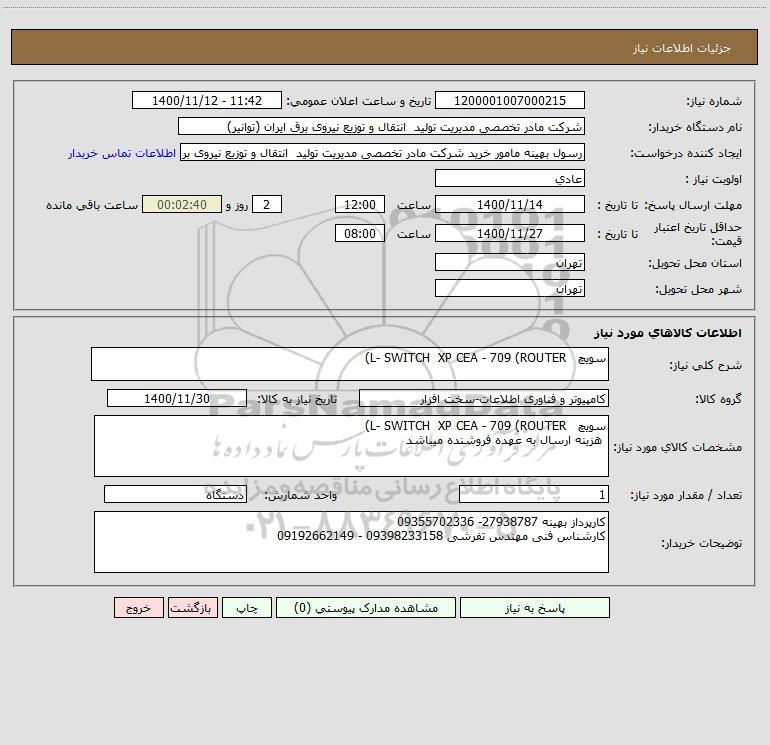Image resolution: width=770 pixels, height=745 pixels.
Task: Click the delivery province field تهران
Action: 510,262
